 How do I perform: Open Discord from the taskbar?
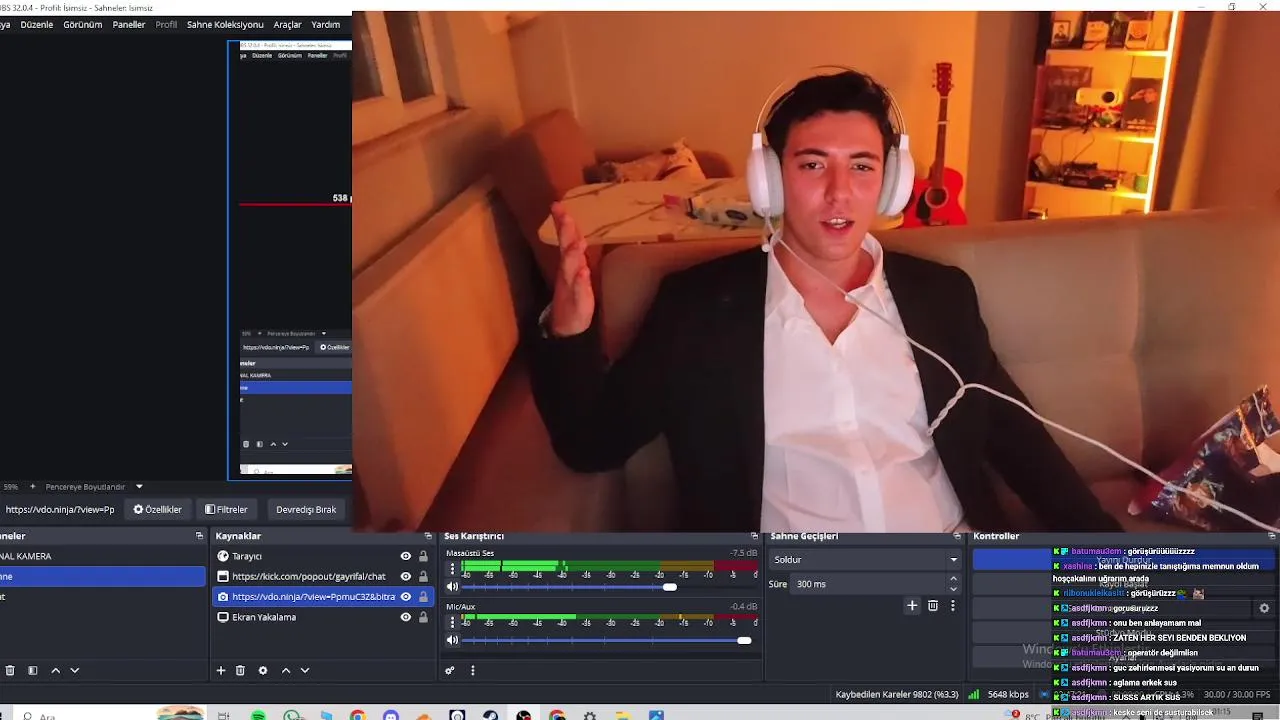coord(391,716)
